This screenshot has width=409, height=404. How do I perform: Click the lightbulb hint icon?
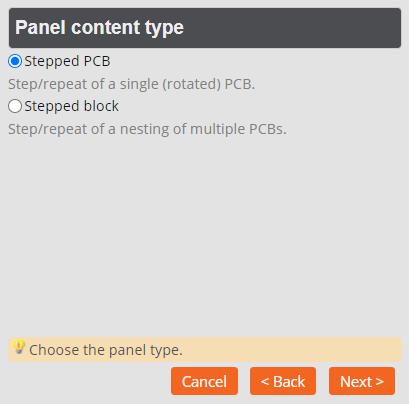[x=19, y=347]
